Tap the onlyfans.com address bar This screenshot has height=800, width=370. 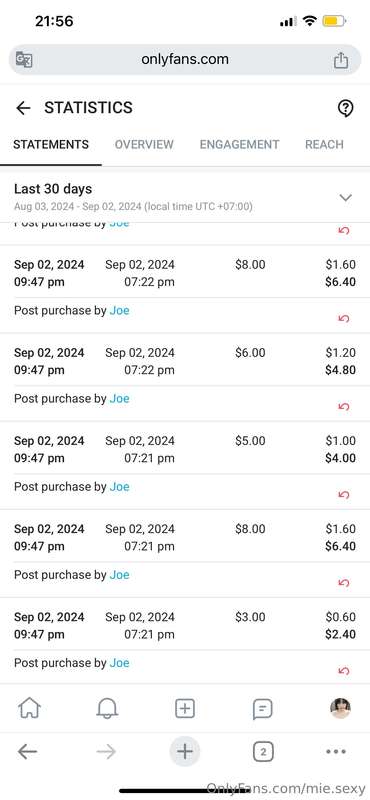185,60
